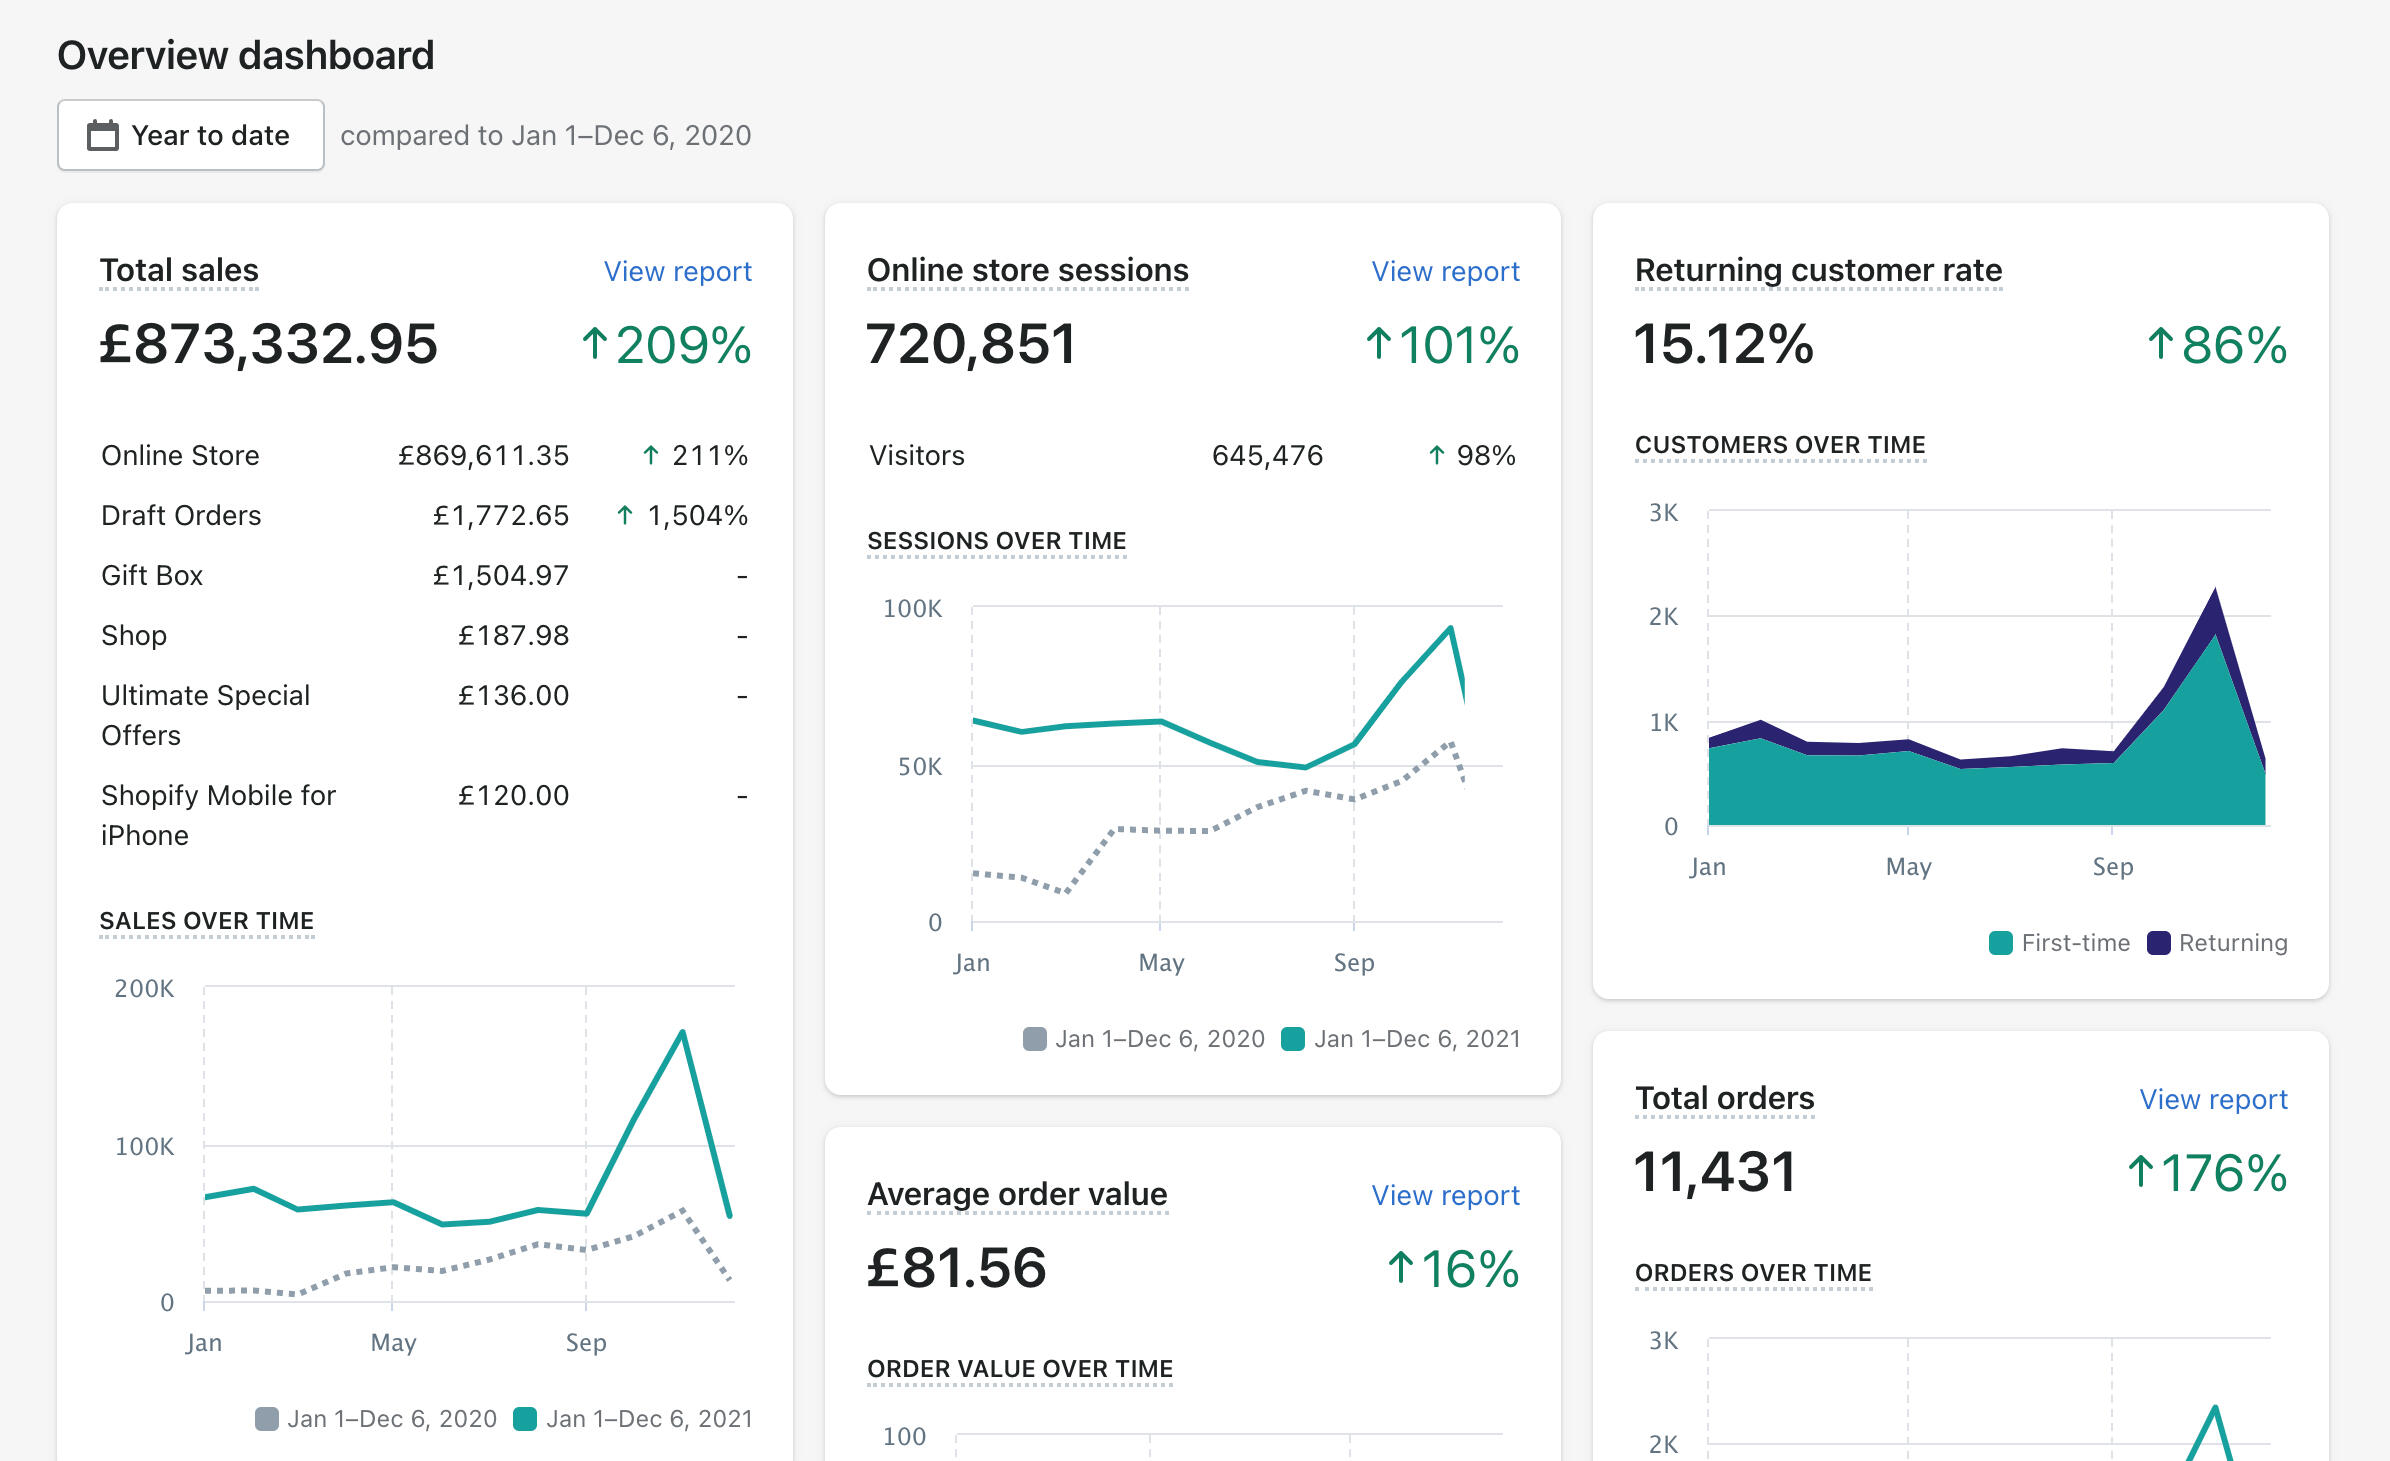Click the up arrow beside 16%
Image resolution: width=2390 pixels, height=1461 pixels.
click(1400, 1268)
